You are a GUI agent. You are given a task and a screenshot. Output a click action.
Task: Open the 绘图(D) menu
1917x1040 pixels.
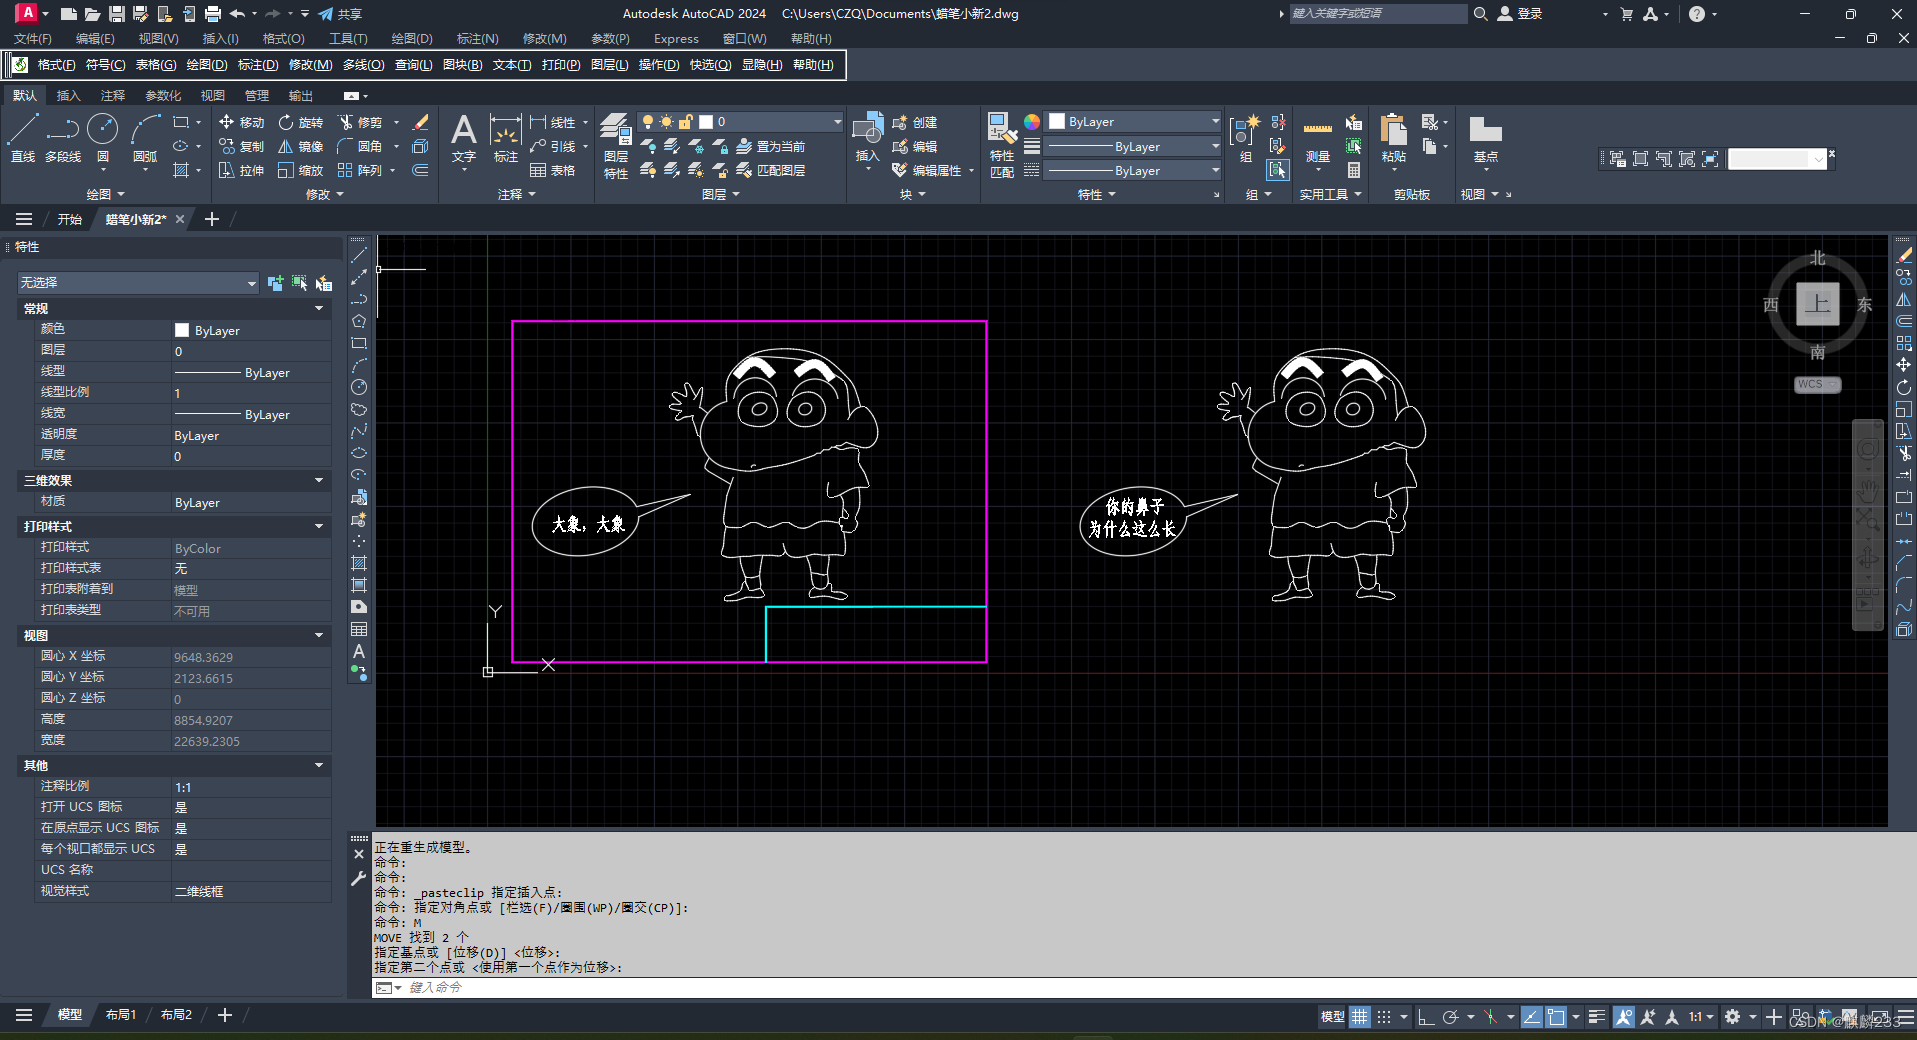coord(412,39)
